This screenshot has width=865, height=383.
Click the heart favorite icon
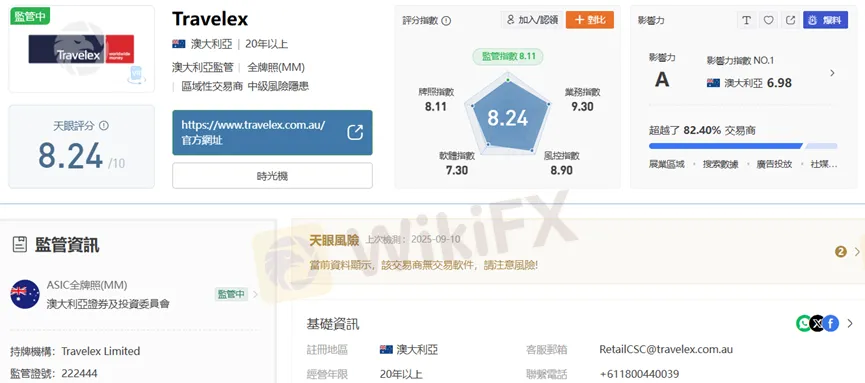(x=768, y=20)
